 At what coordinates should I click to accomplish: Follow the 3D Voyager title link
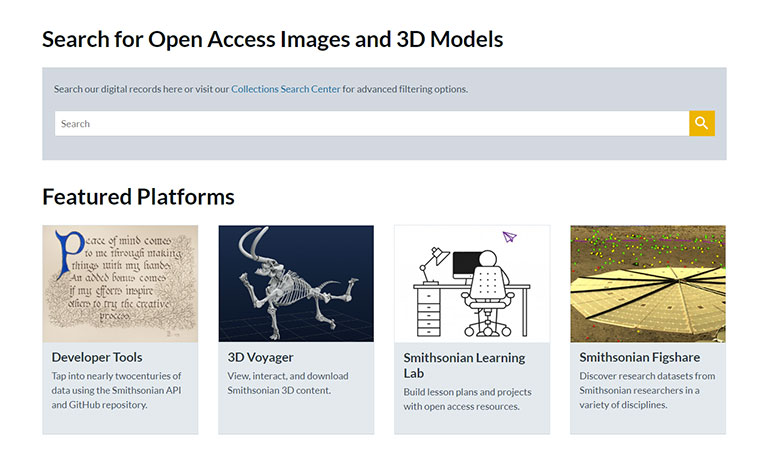[260, 357]
